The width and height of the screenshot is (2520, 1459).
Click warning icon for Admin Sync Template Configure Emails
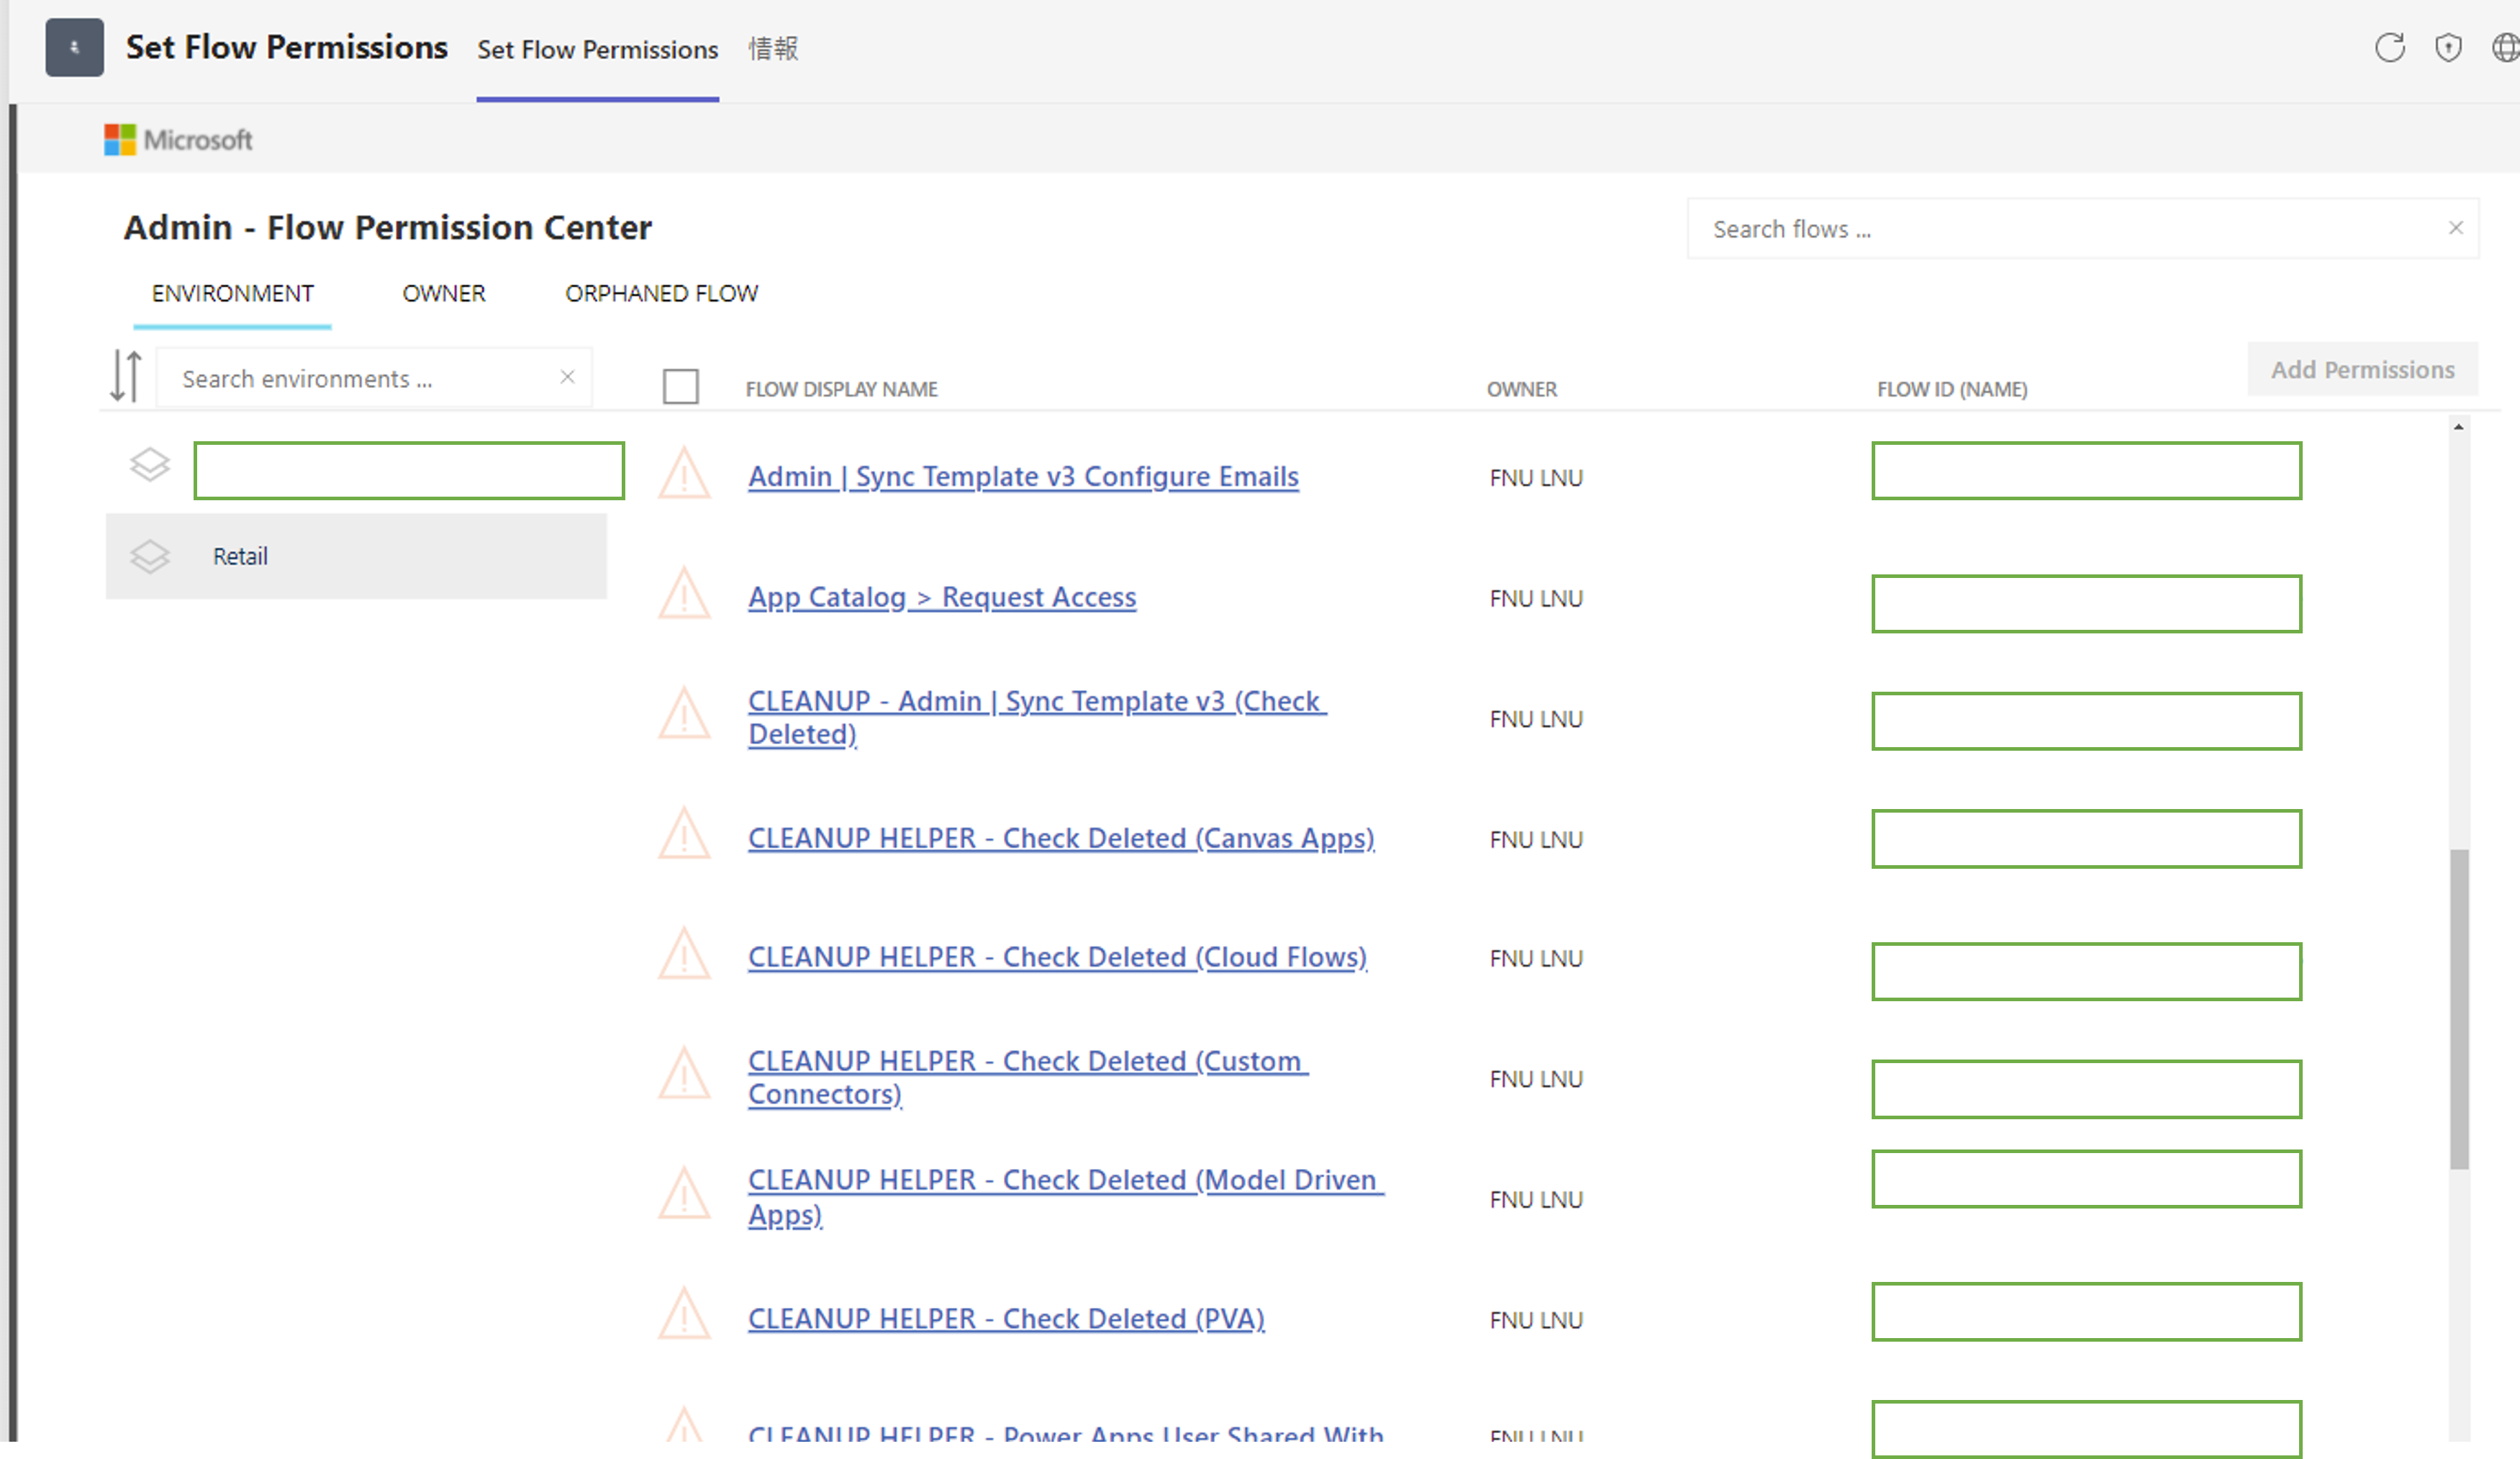(684, 474)
